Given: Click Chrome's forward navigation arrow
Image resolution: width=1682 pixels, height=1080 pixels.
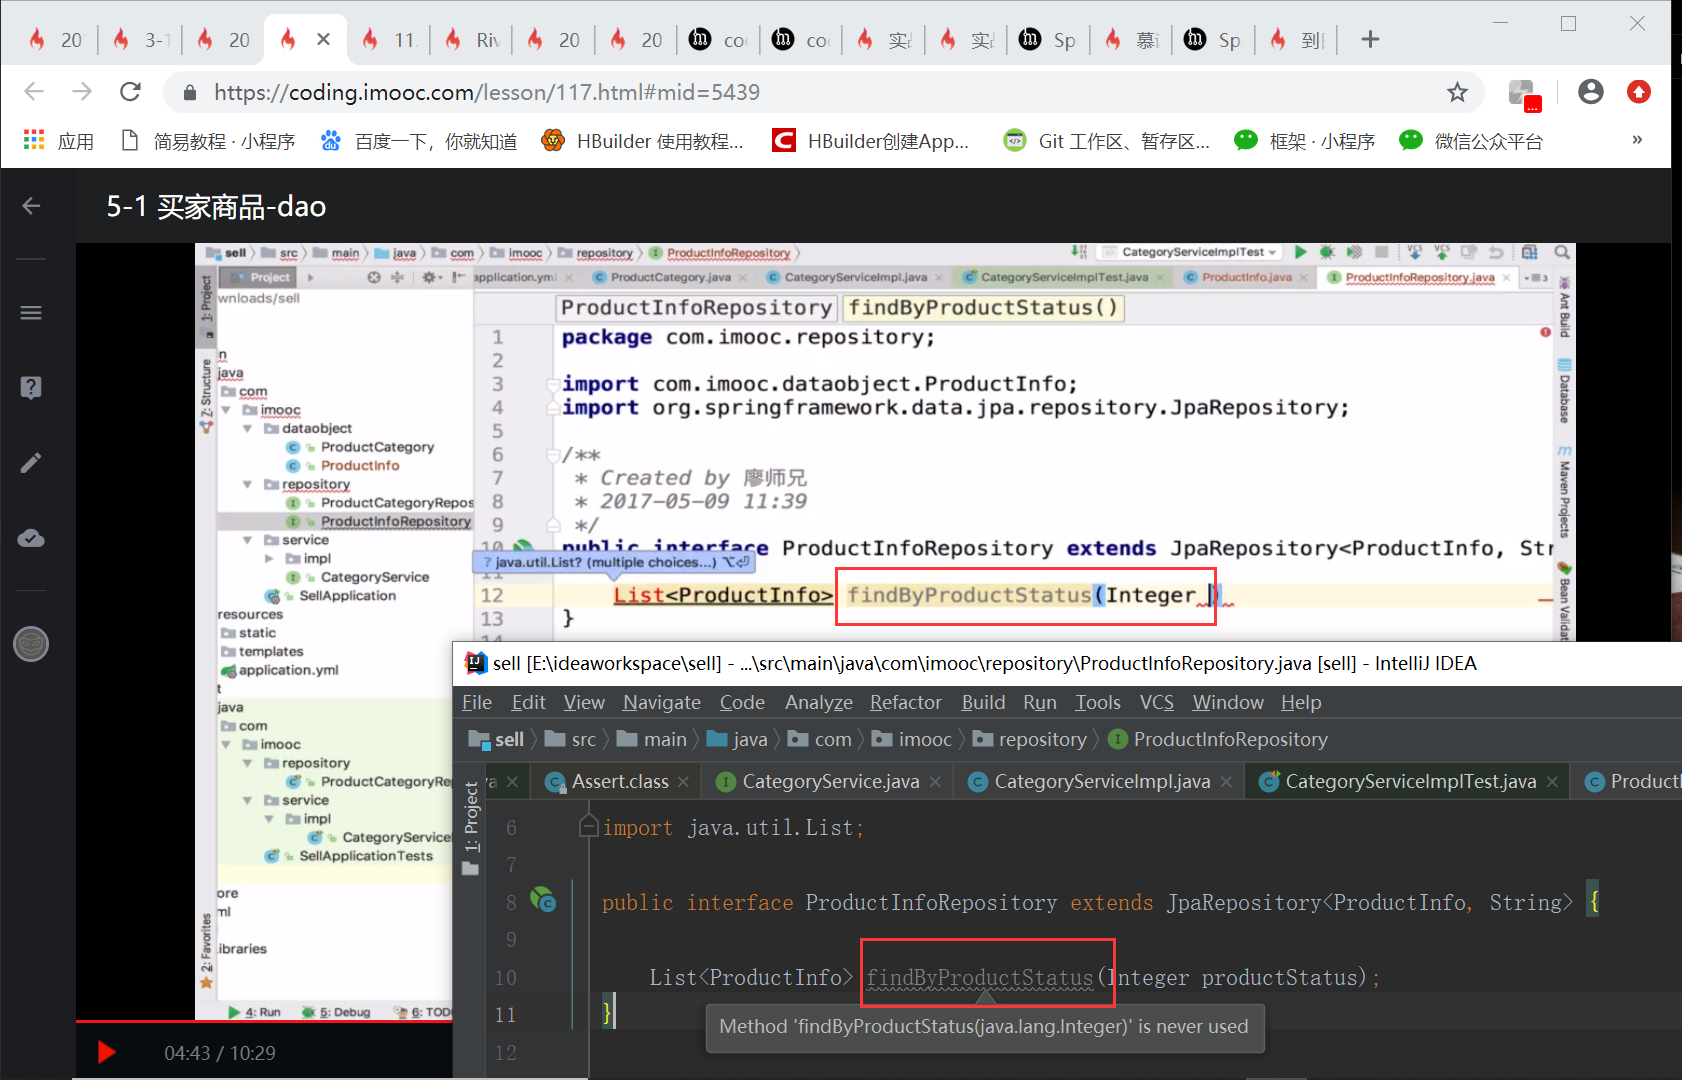Looking at the screenshot, I should point(82,92).
